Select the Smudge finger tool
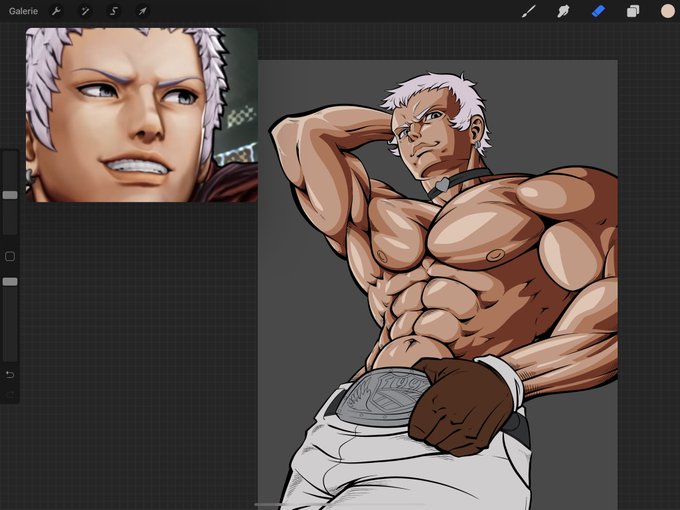Viewport: 680px width, 510px height. (x=563, y=11)
